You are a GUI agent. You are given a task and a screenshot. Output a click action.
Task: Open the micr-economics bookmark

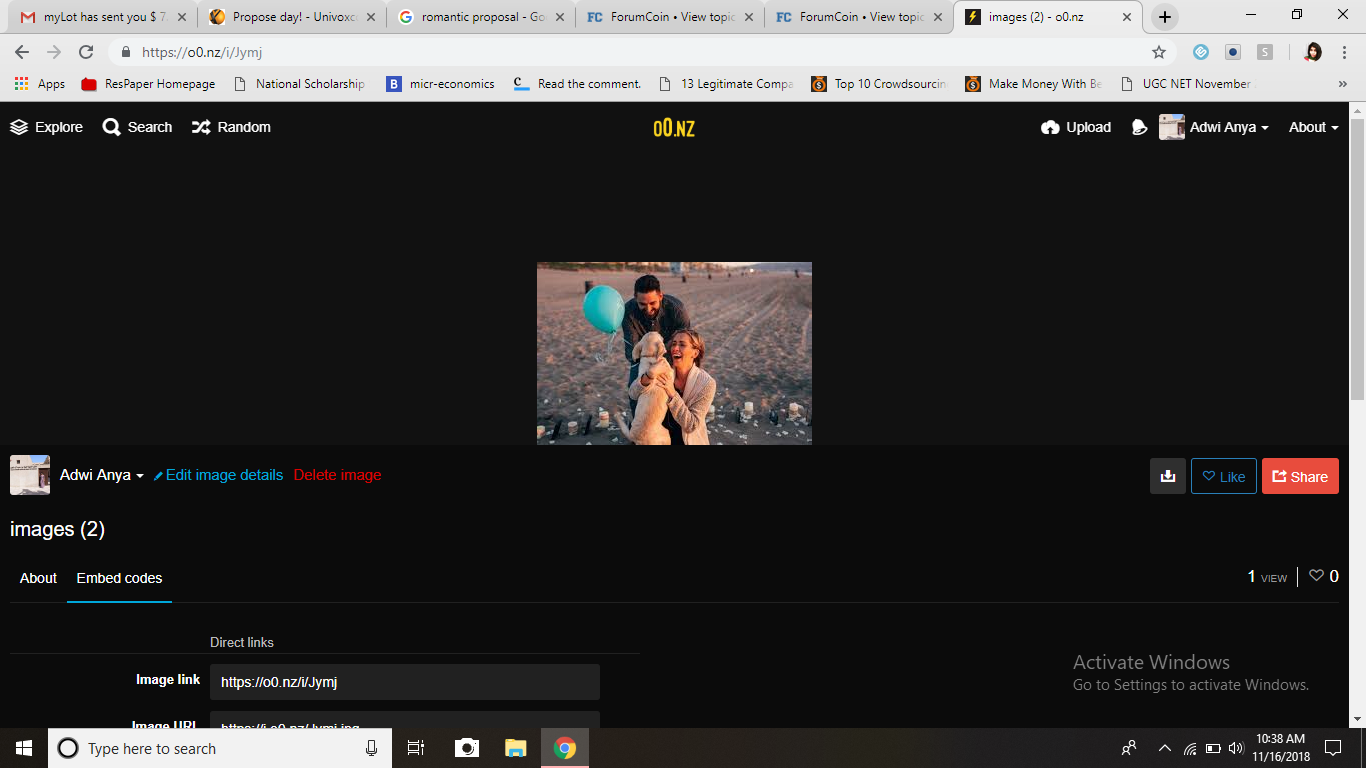pyautogui.click(x=441, y=84)
